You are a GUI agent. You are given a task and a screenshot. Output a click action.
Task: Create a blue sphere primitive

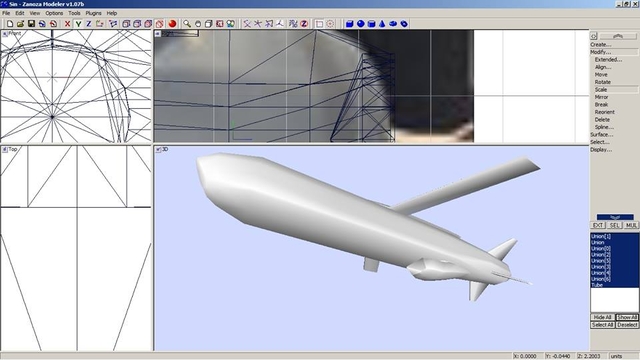point(360,24)
